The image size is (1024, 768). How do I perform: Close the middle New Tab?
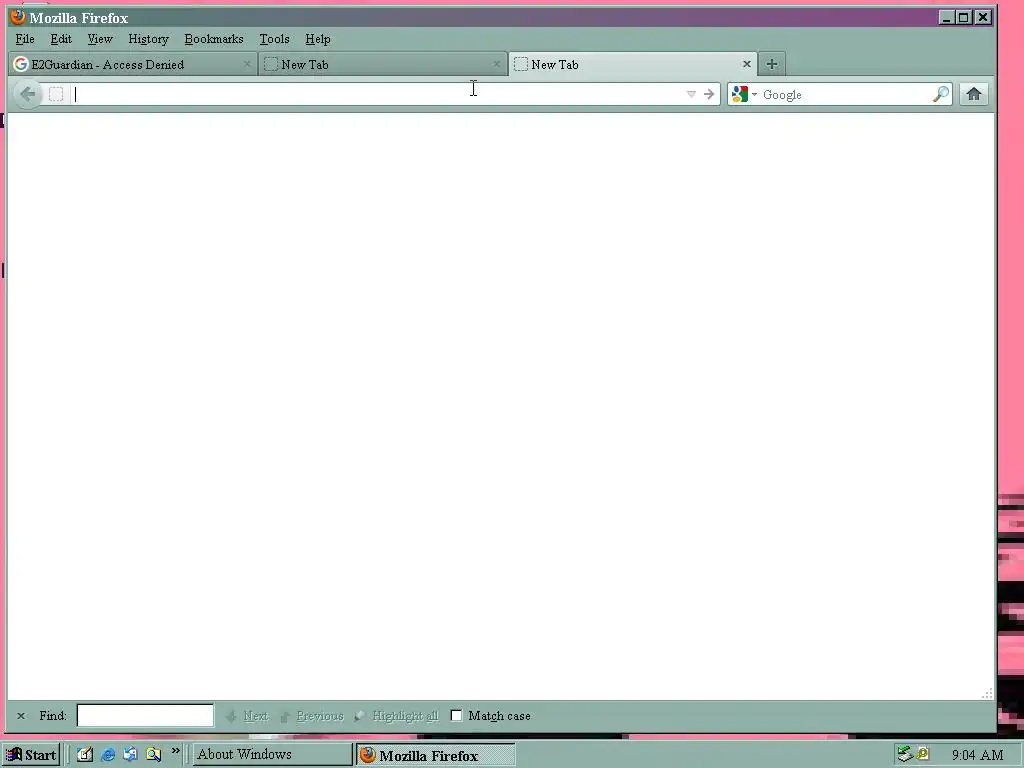[x=496, y=64]
